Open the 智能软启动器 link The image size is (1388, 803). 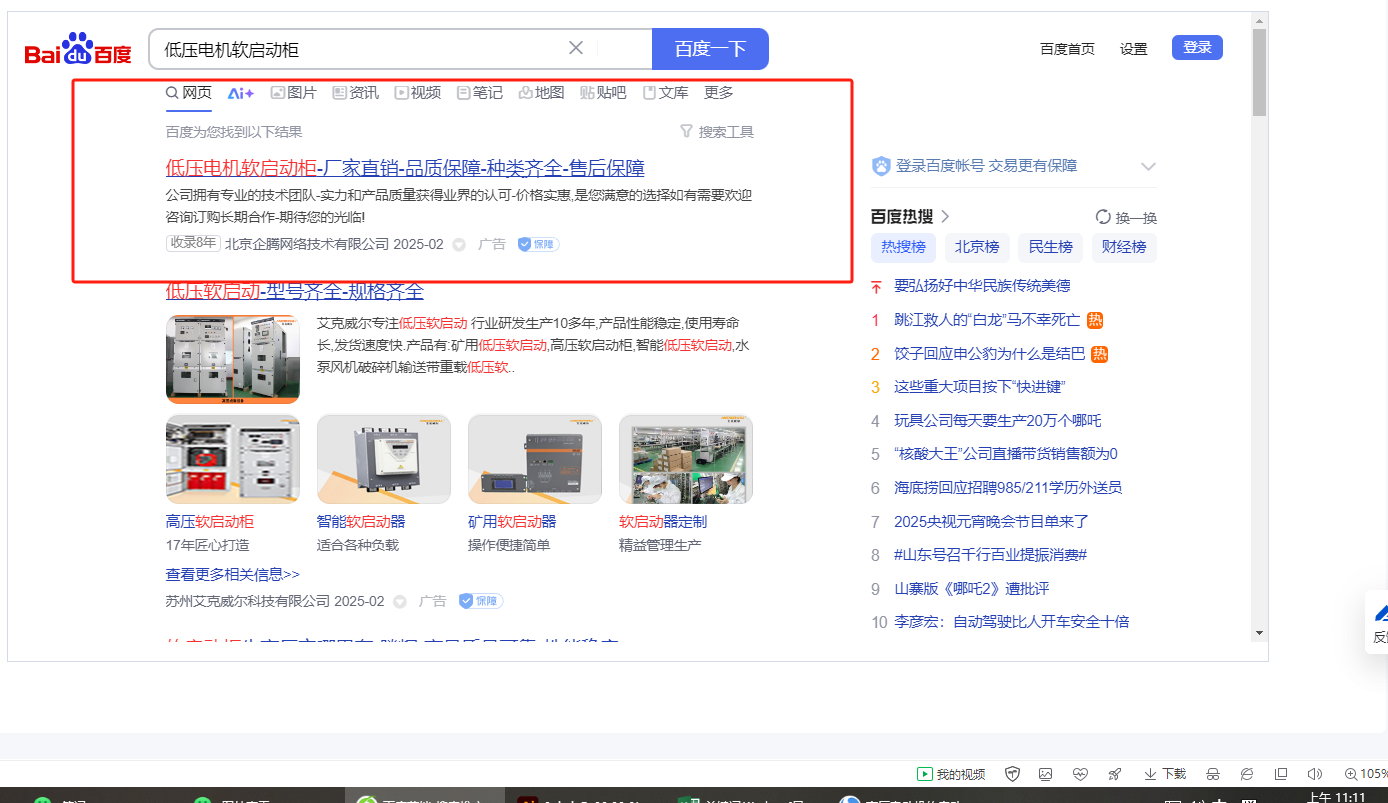(x=361, y=522)
